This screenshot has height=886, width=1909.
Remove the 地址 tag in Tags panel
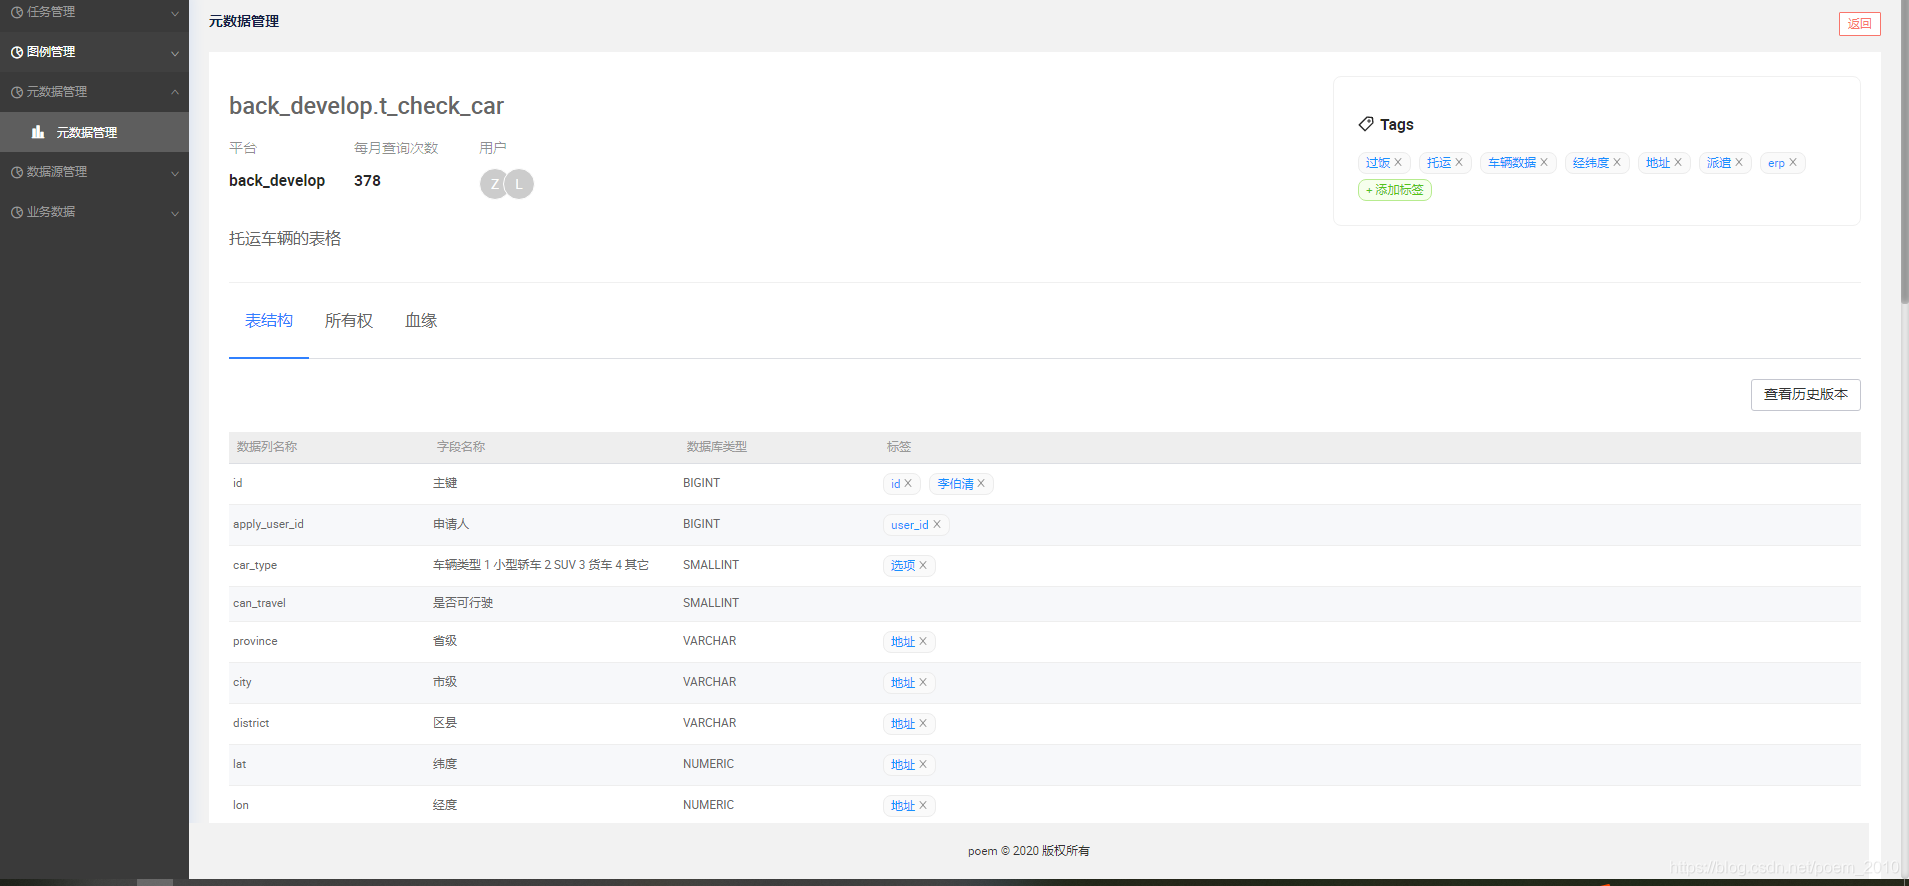(1678, 163)
